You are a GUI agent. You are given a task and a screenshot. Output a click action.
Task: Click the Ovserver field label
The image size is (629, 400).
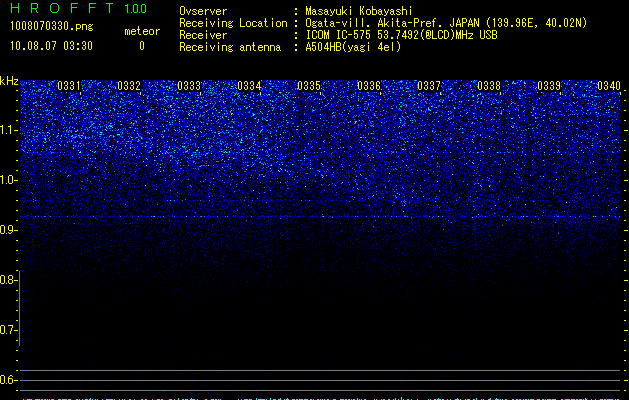[x=203, y=11]
